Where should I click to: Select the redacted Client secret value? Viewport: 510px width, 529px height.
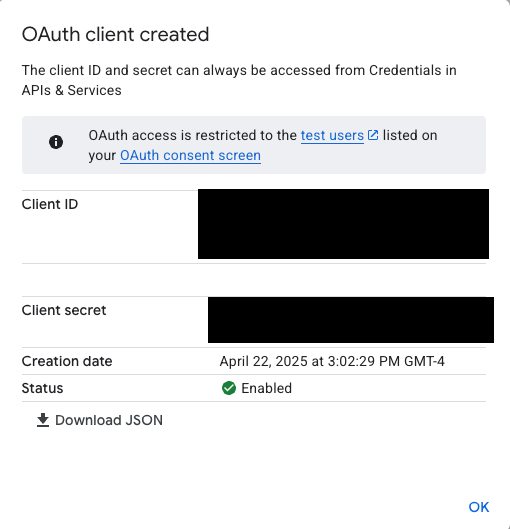[351, 320]
